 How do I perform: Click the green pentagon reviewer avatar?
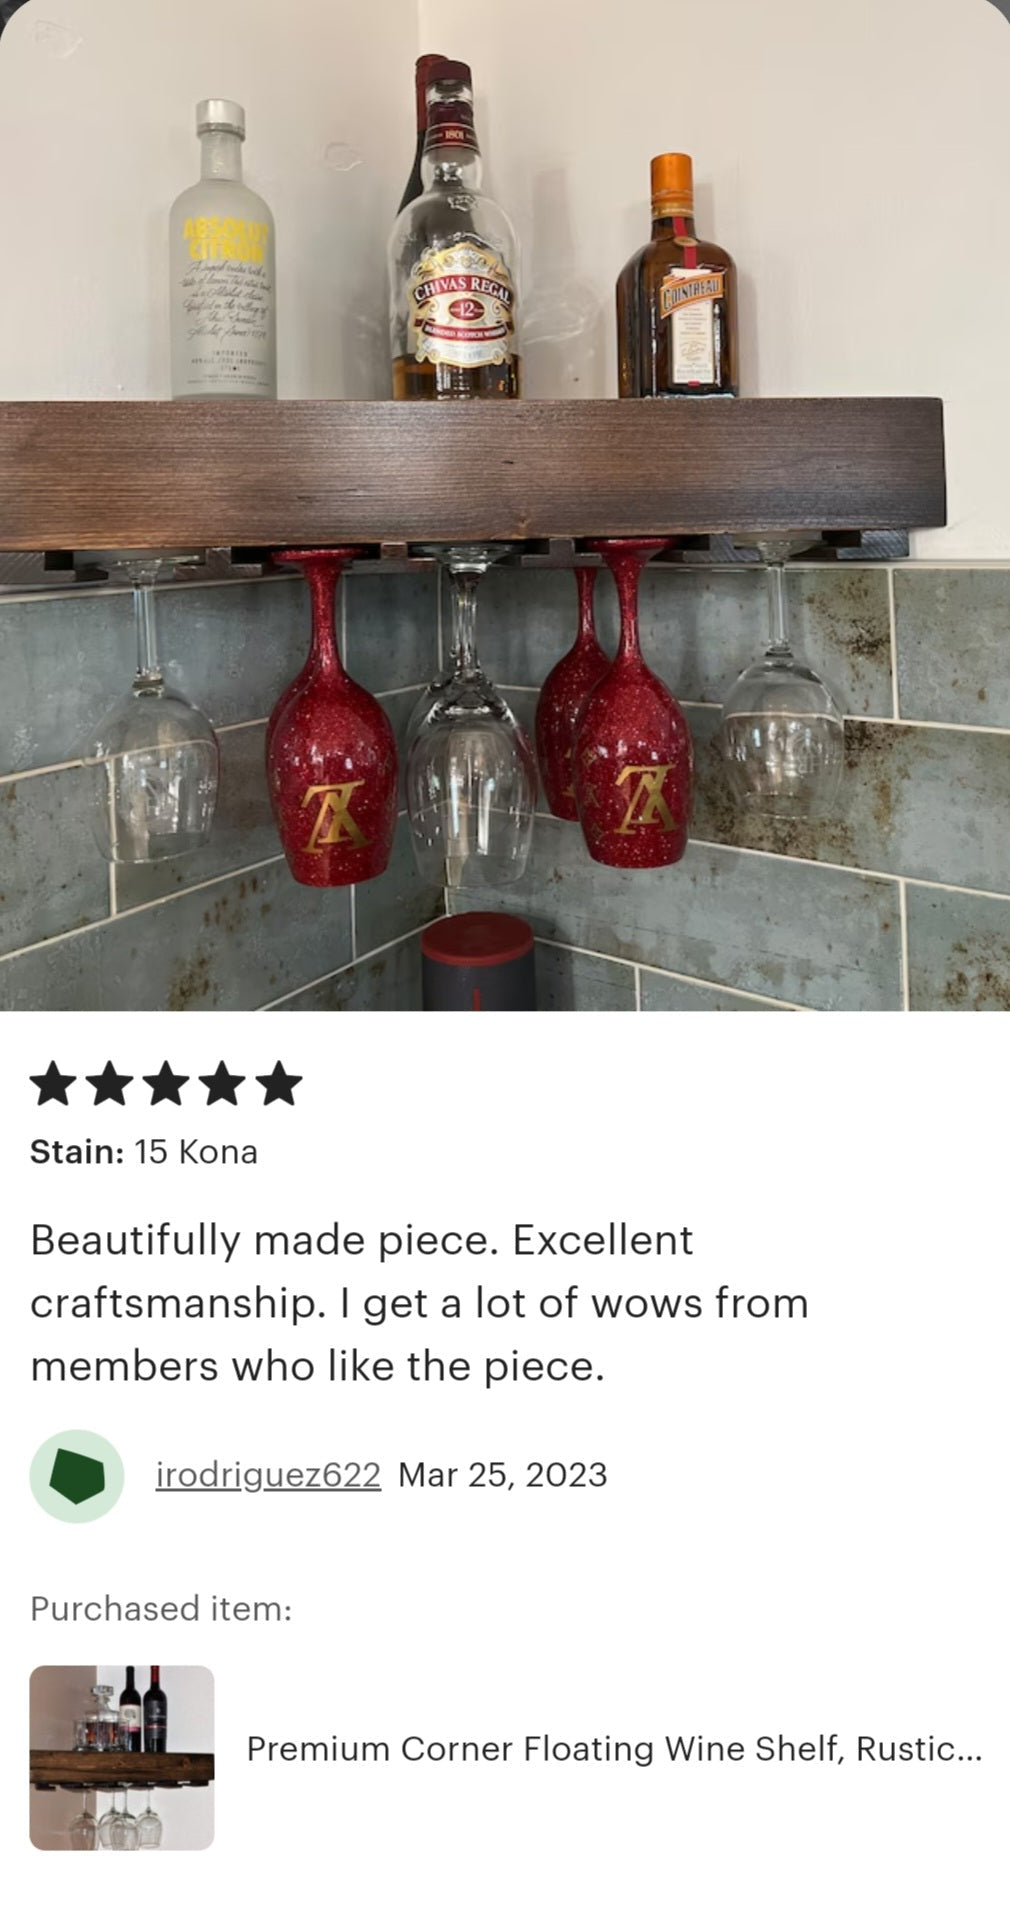77,1475
